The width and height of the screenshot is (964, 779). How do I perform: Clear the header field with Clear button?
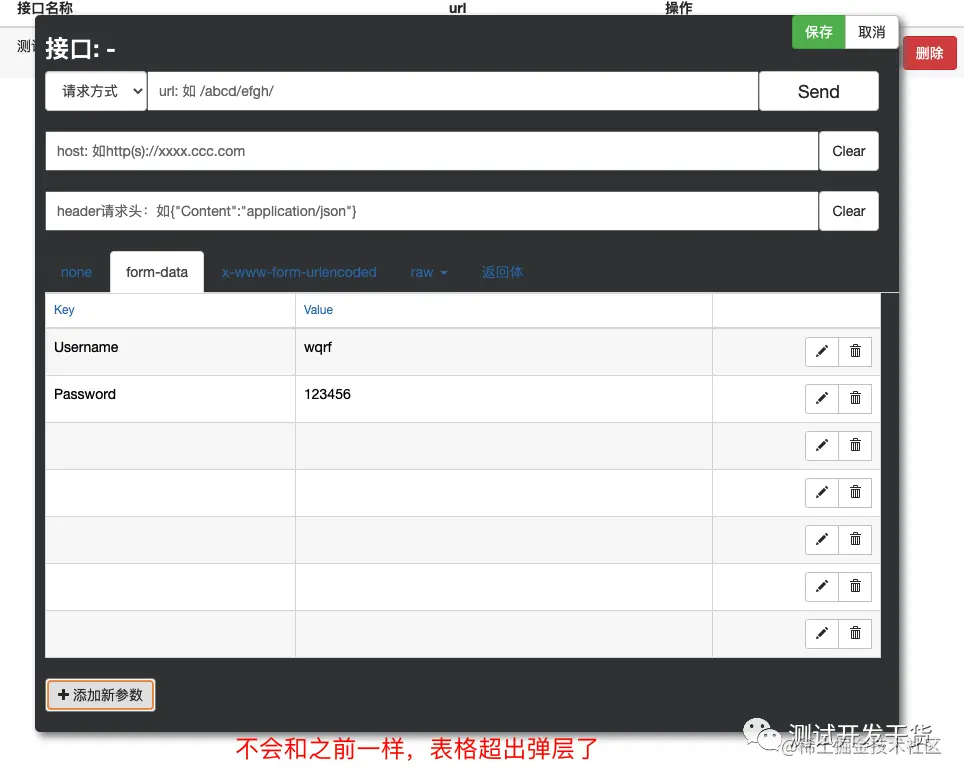pyautogui.click(x=848, y=212)
